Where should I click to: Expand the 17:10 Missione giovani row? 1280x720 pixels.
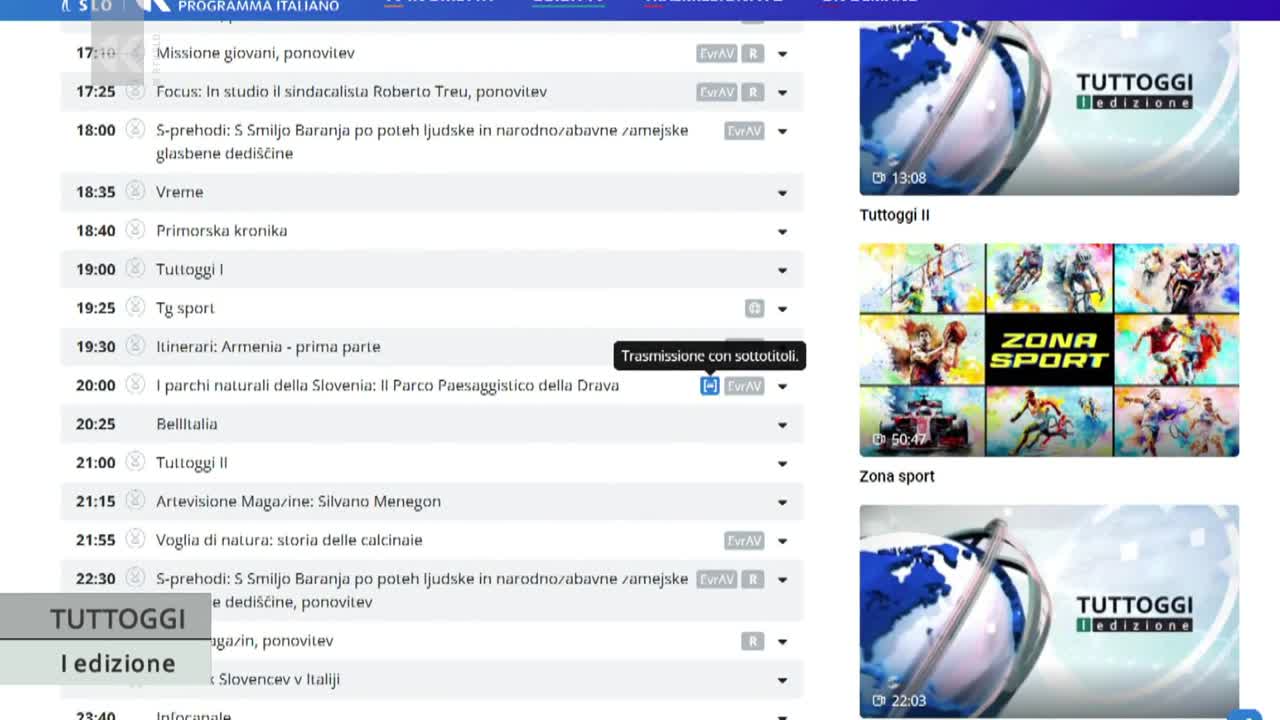point(782,54)
